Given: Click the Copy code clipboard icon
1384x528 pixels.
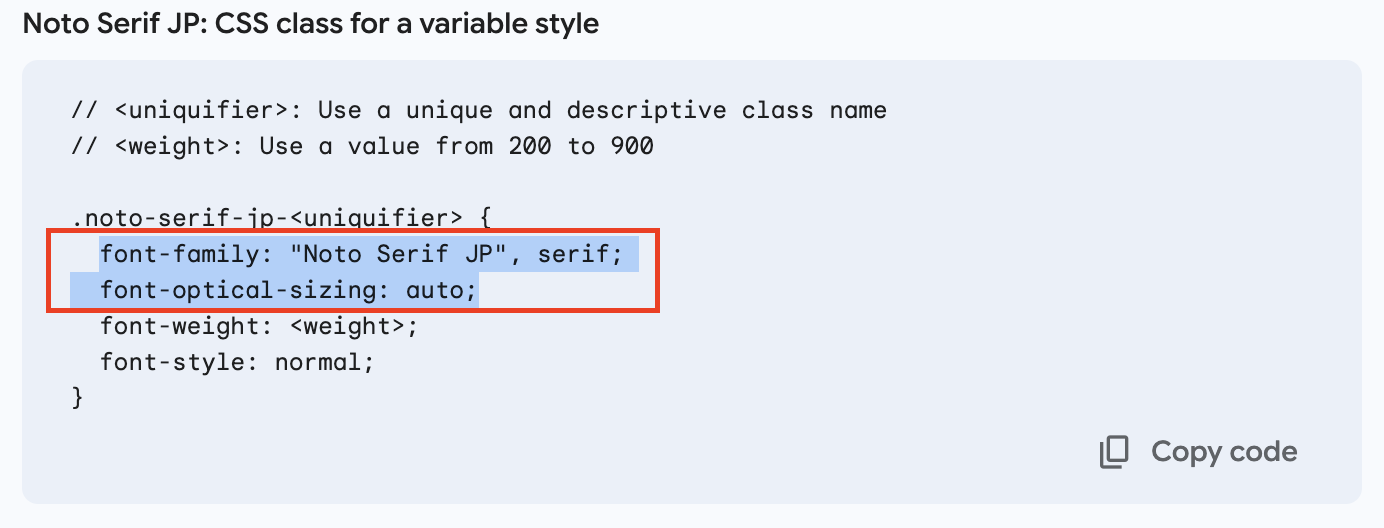Looking at the screenshot, I should coord(1114,452).
